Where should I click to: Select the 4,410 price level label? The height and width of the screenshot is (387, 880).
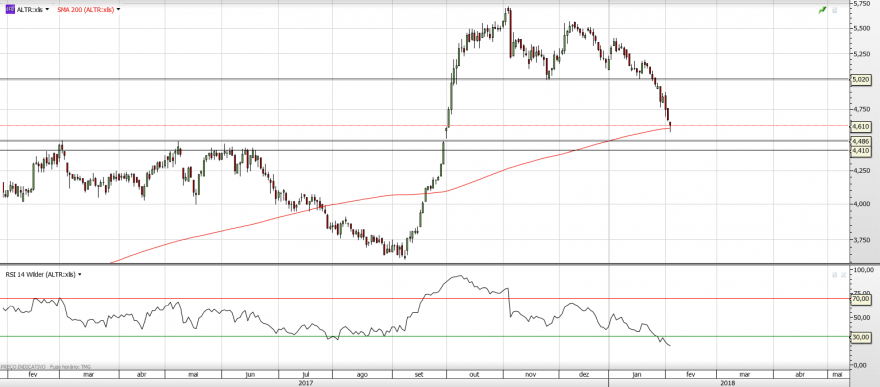(861, 151)
